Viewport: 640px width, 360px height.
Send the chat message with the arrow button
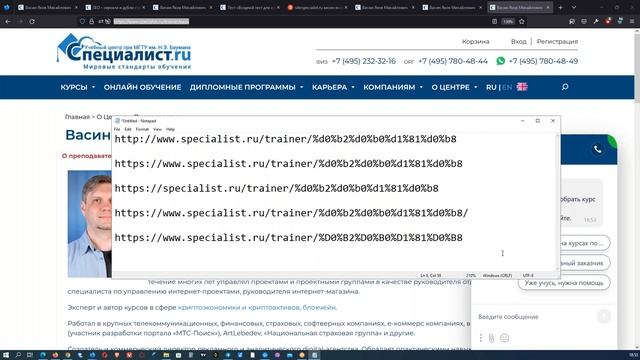604,316
